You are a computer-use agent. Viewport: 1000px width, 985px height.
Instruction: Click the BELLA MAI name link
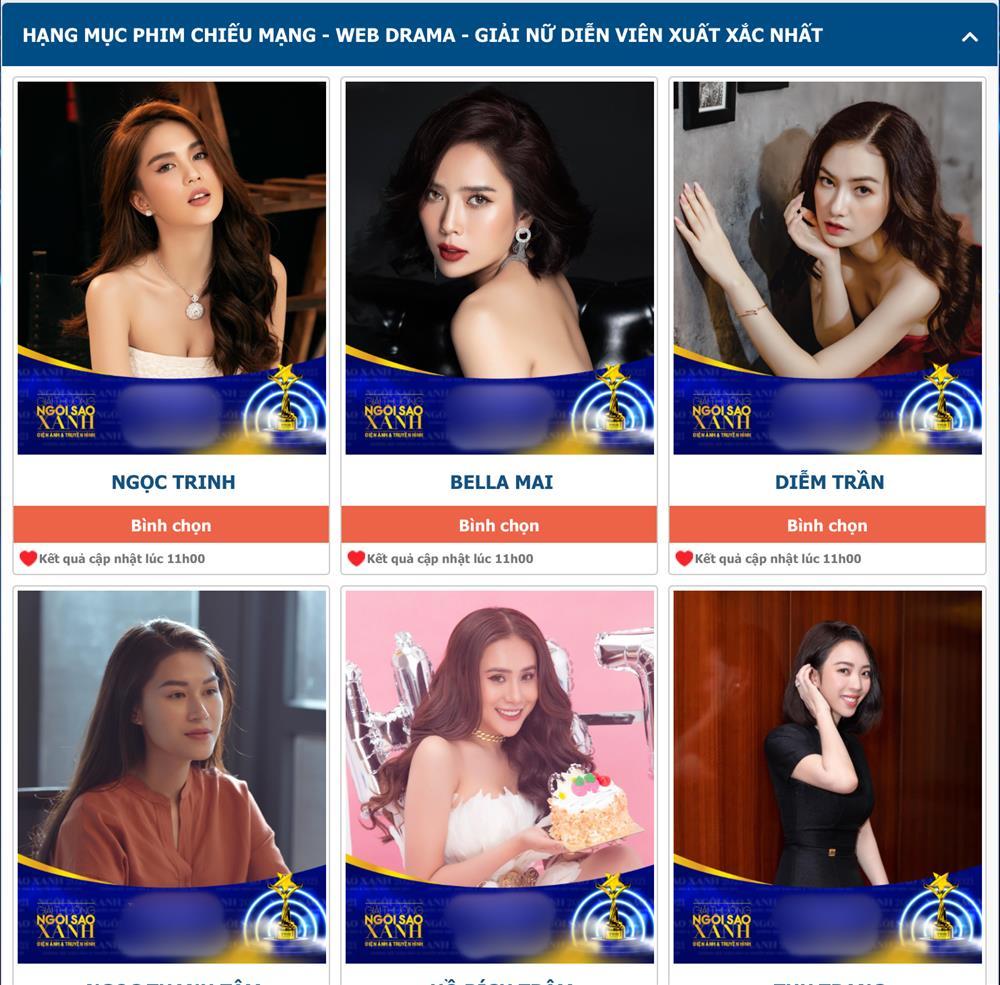tap(501, 482)
